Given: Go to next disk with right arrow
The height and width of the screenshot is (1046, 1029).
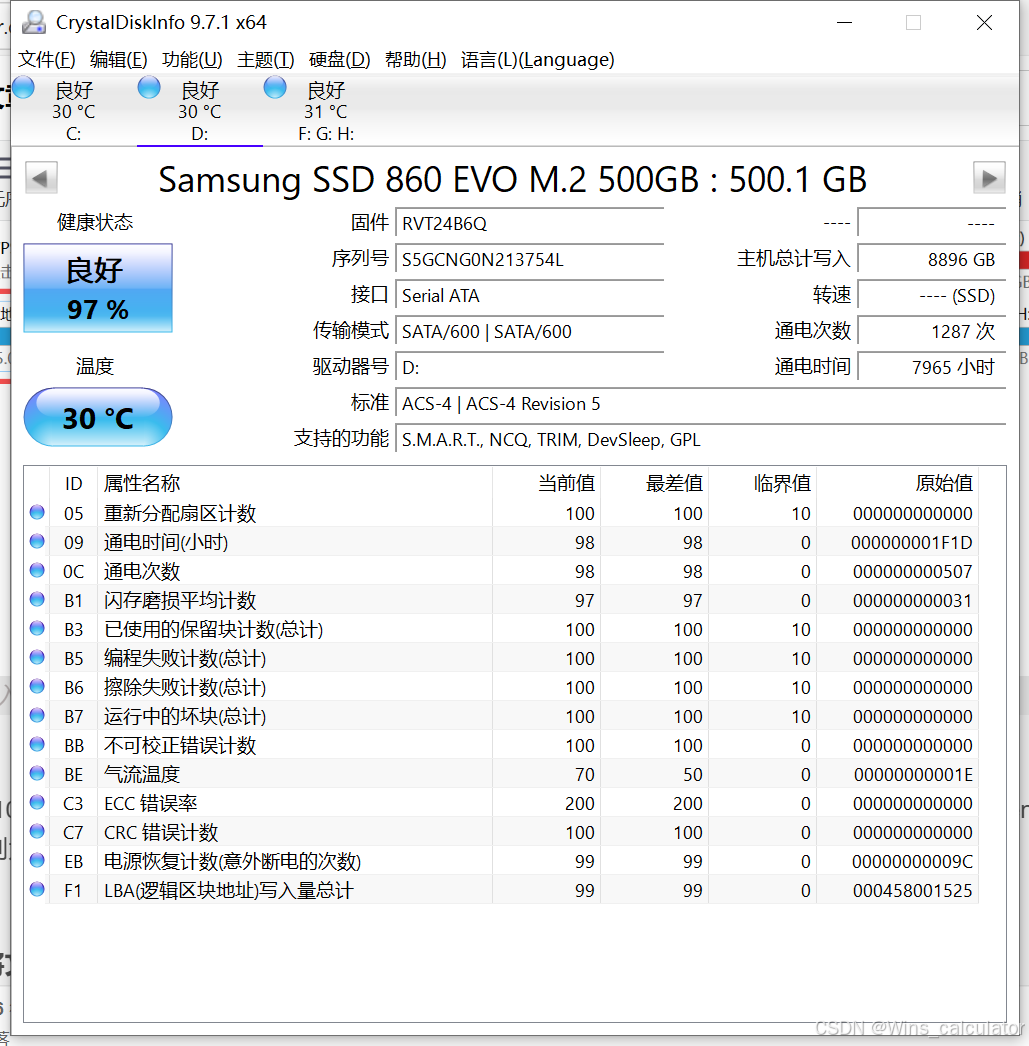Looking at the screenshot, I should (x=989, y=178).
